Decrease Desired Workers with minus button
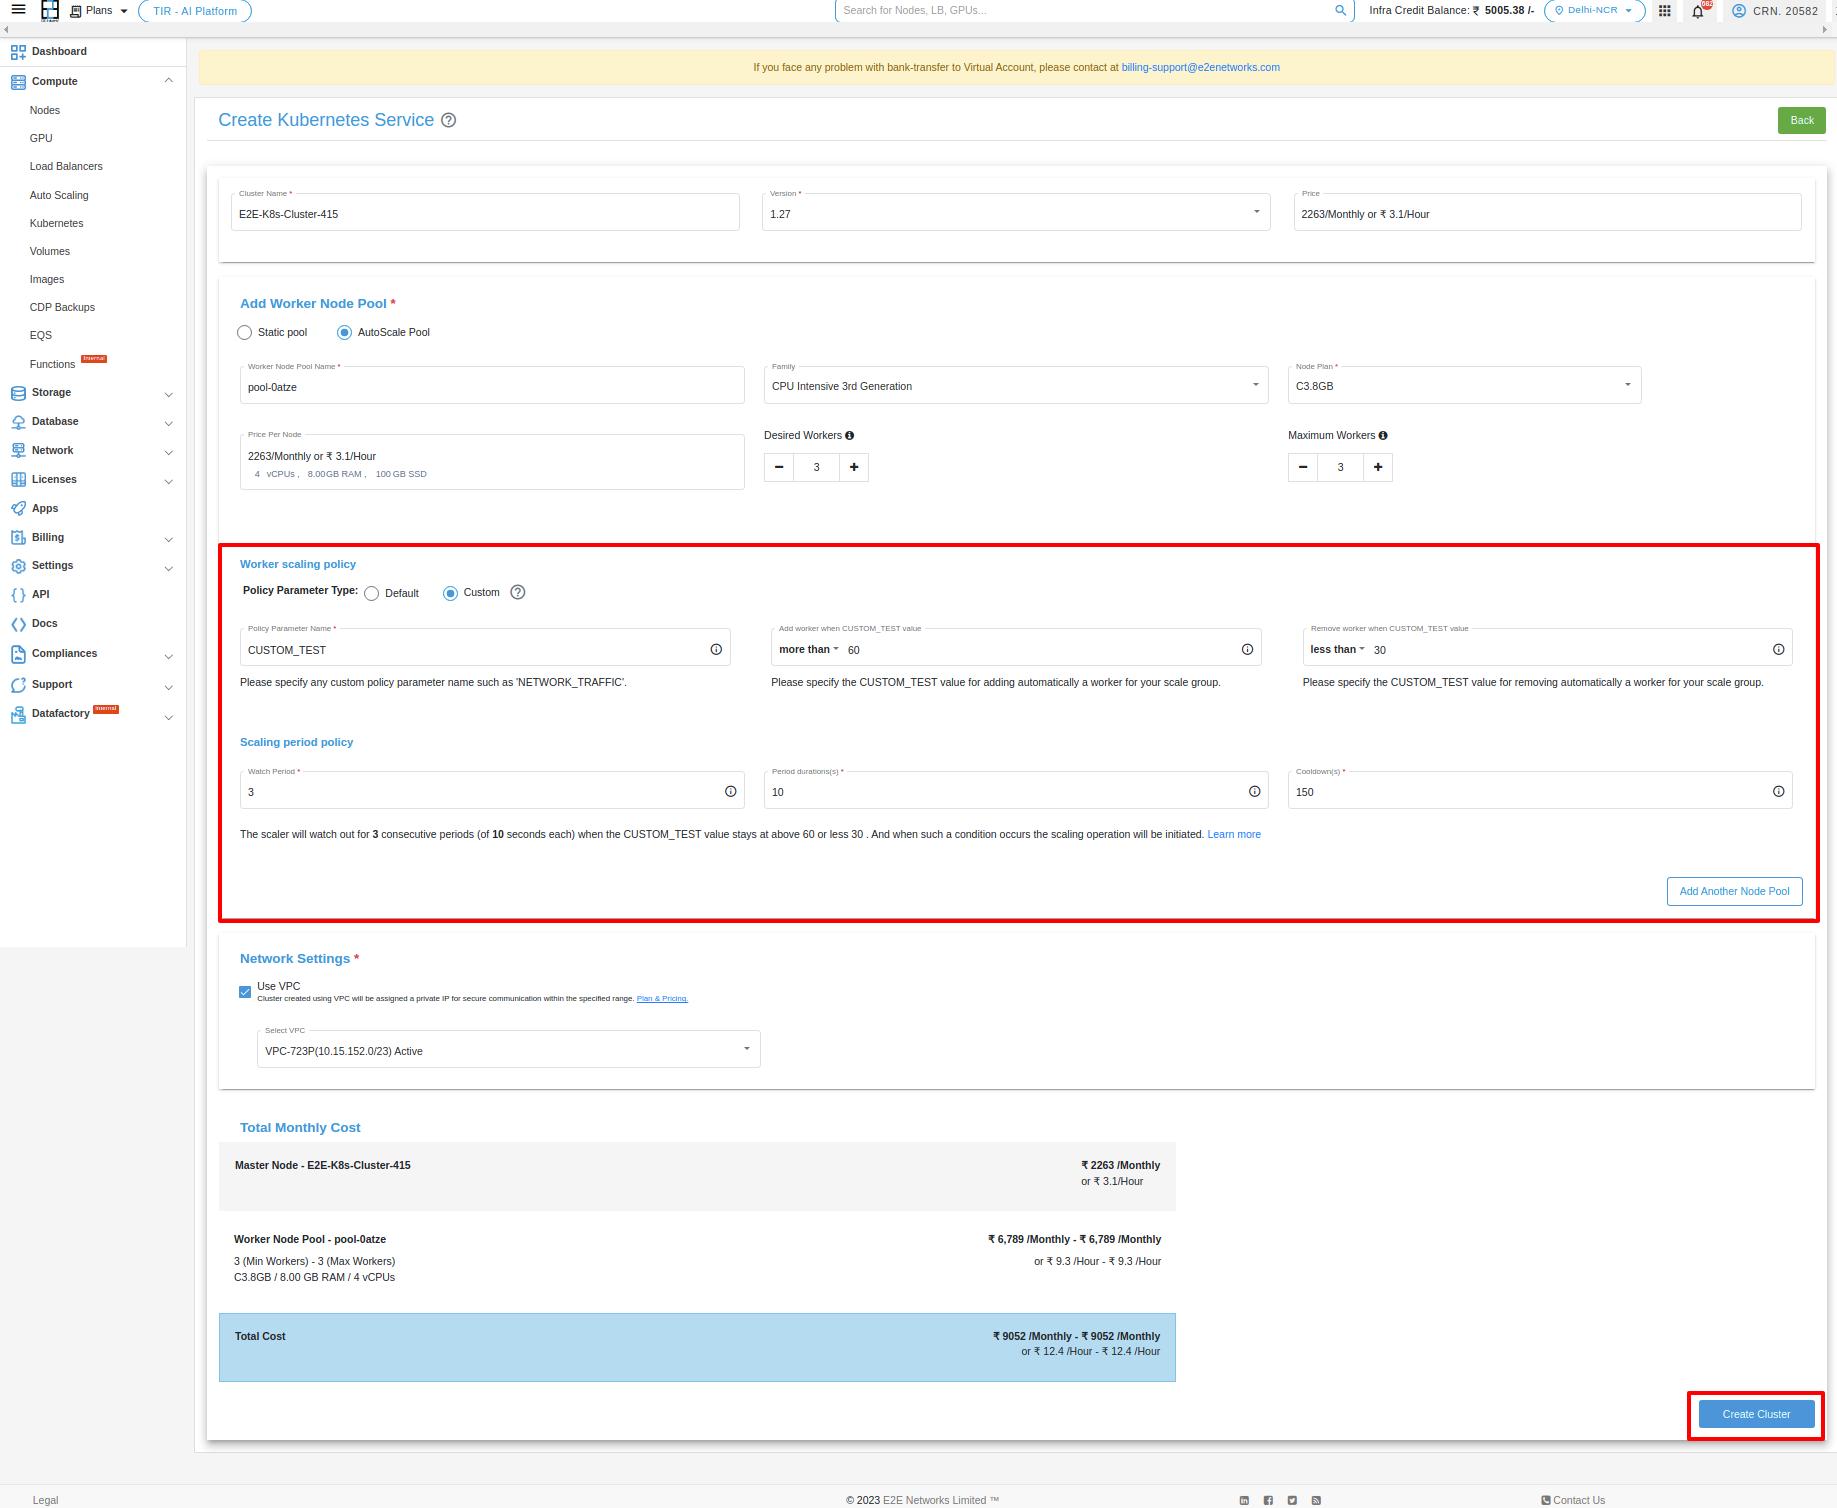The width and height of the screenshot is (1837, 1508). (x=779, y=467)
